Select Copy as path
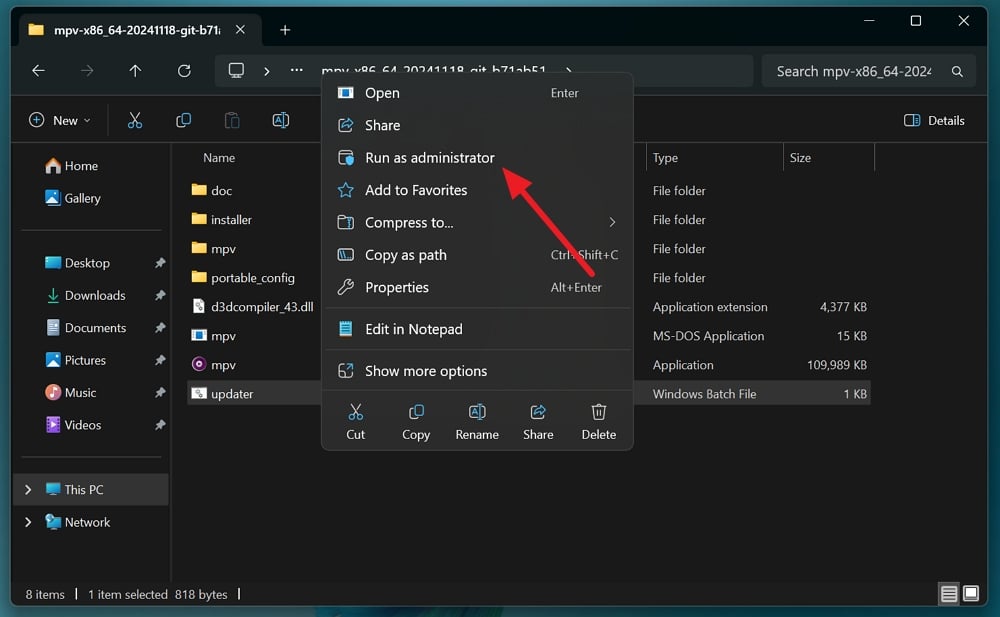Screen dimensions: 1000x617 click(x=477, y=255)
